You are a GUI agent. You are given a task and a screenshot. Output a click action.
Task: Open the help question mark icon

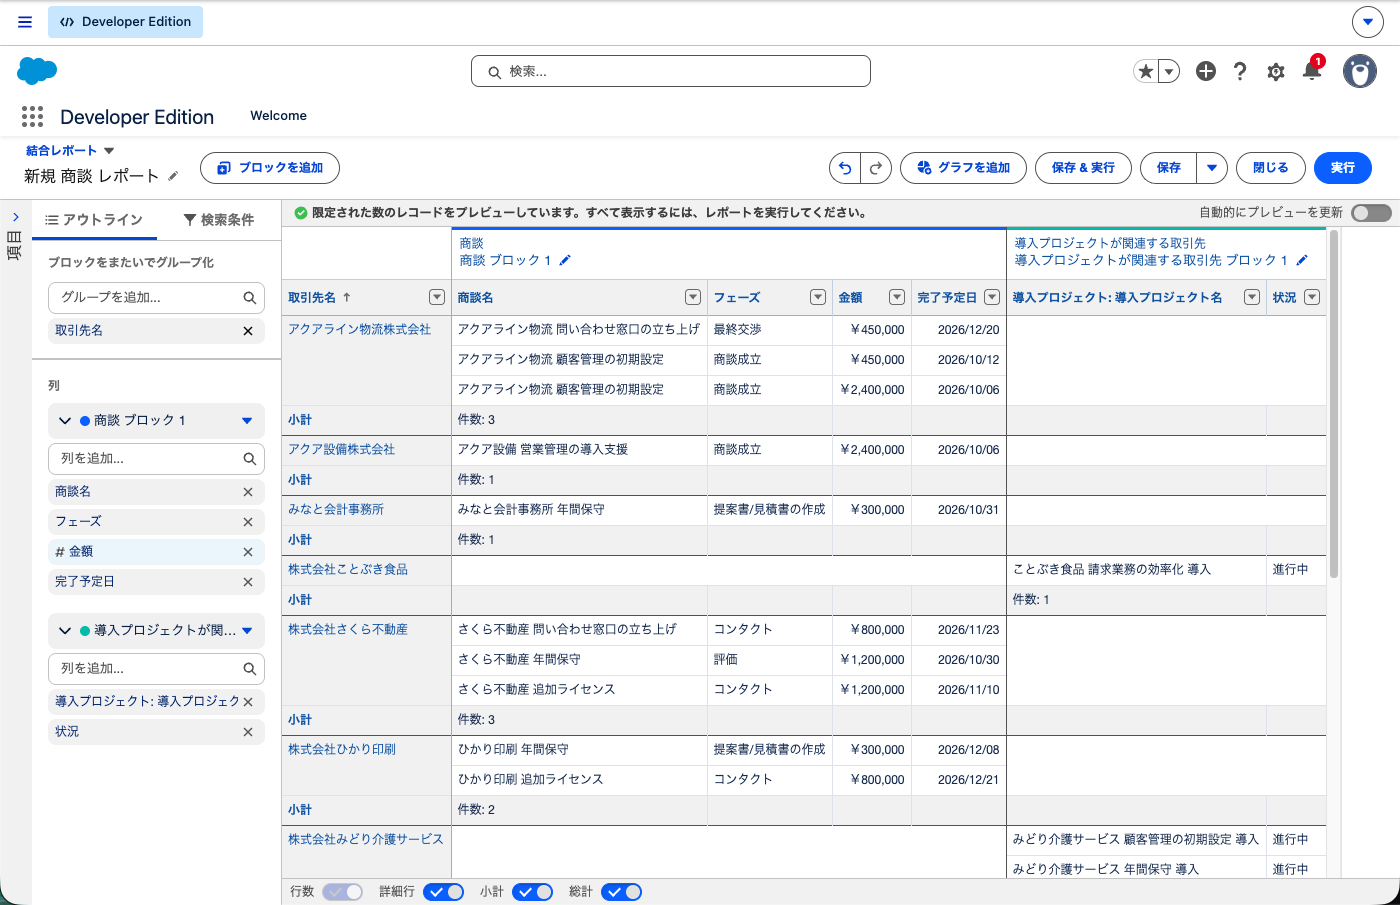[x=1240, y=71]
